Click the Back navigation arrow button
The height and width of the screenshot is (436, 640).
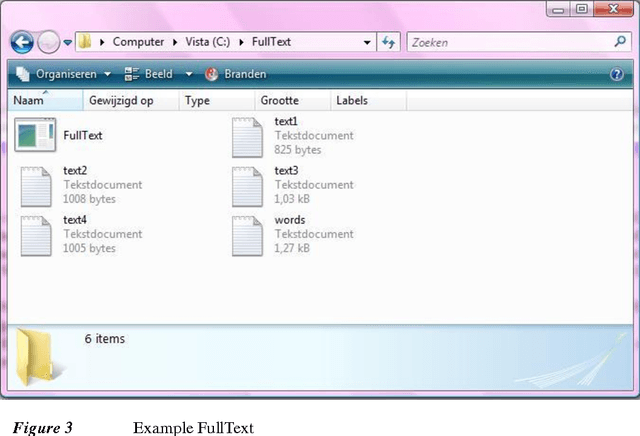[x=22, y=43]
